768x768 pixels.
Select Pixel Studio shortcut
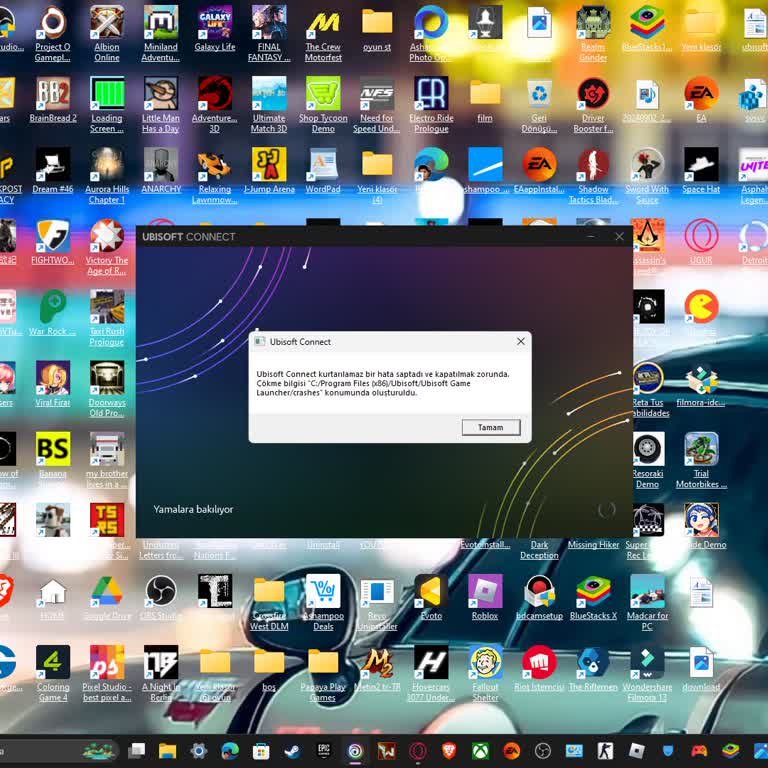[x=107, y=673]
